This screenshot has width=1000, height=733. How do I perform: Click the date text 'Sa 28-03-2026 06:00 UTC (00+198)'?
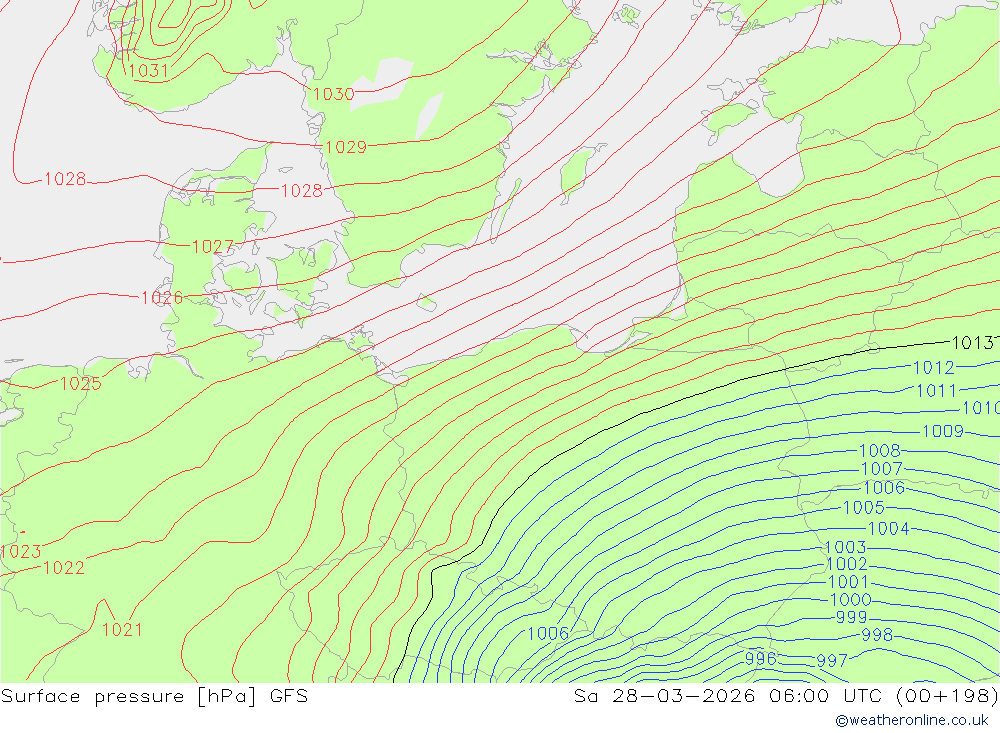point(786,696)
